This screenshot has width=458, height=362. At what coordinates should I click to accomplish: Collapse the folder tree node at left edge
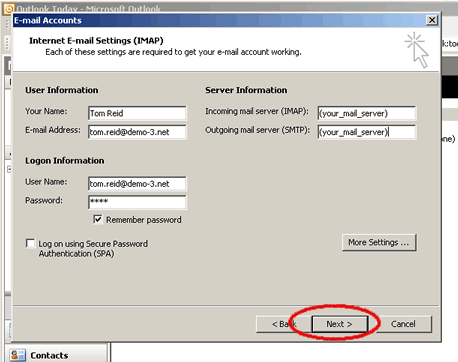[9, 170]
